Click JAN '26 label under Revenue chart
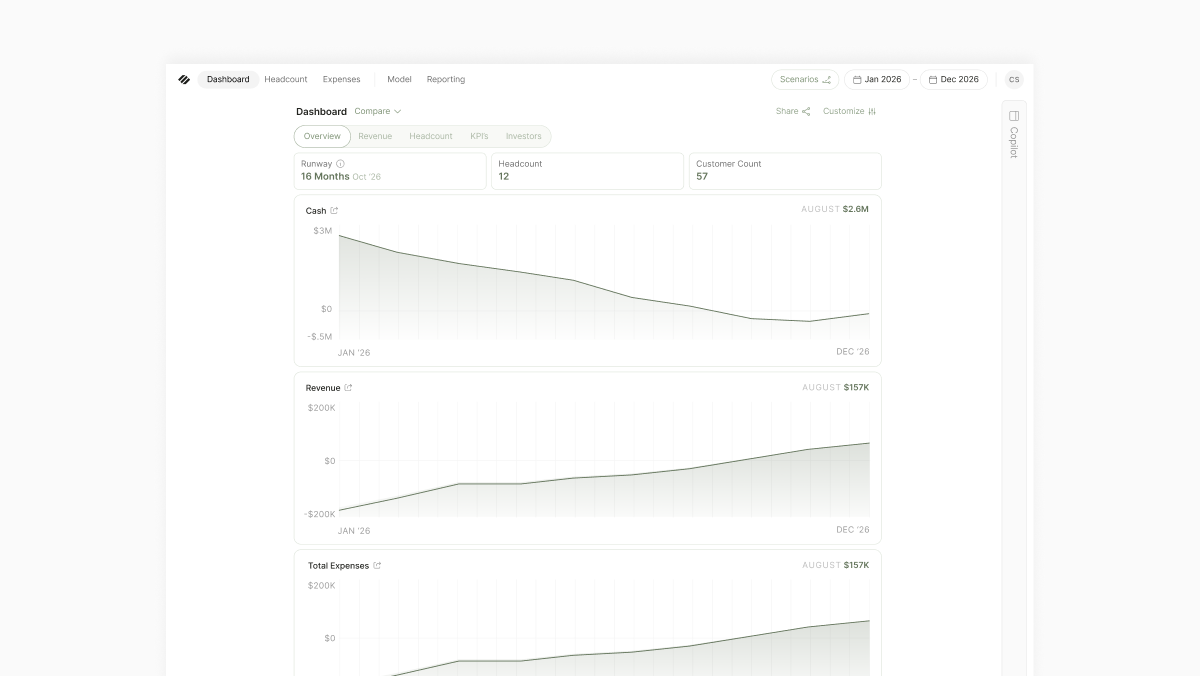1200x676 pixels. pyautogui.click(x=354, y=531)
